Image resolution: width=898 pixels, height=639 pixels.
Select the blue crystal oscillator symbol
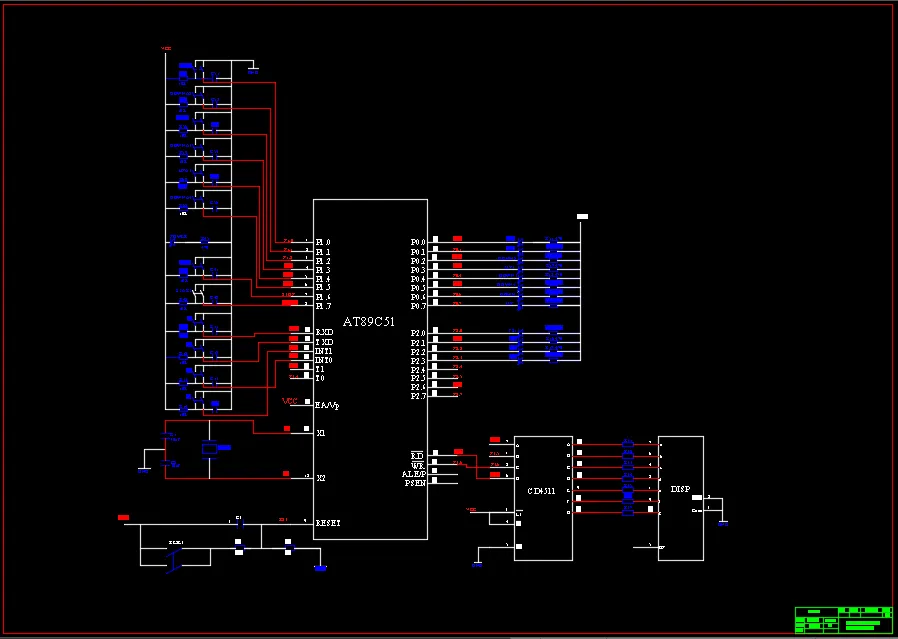pyautogui.click(x=210, y=448)
